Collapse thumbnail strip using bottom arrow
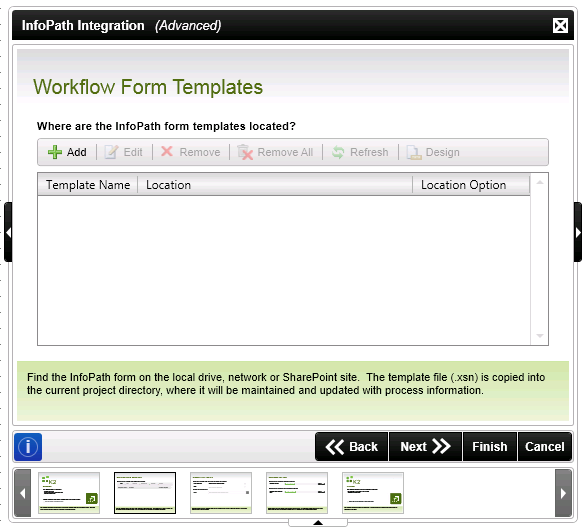587x529 pixels. (x=318, y=523)
